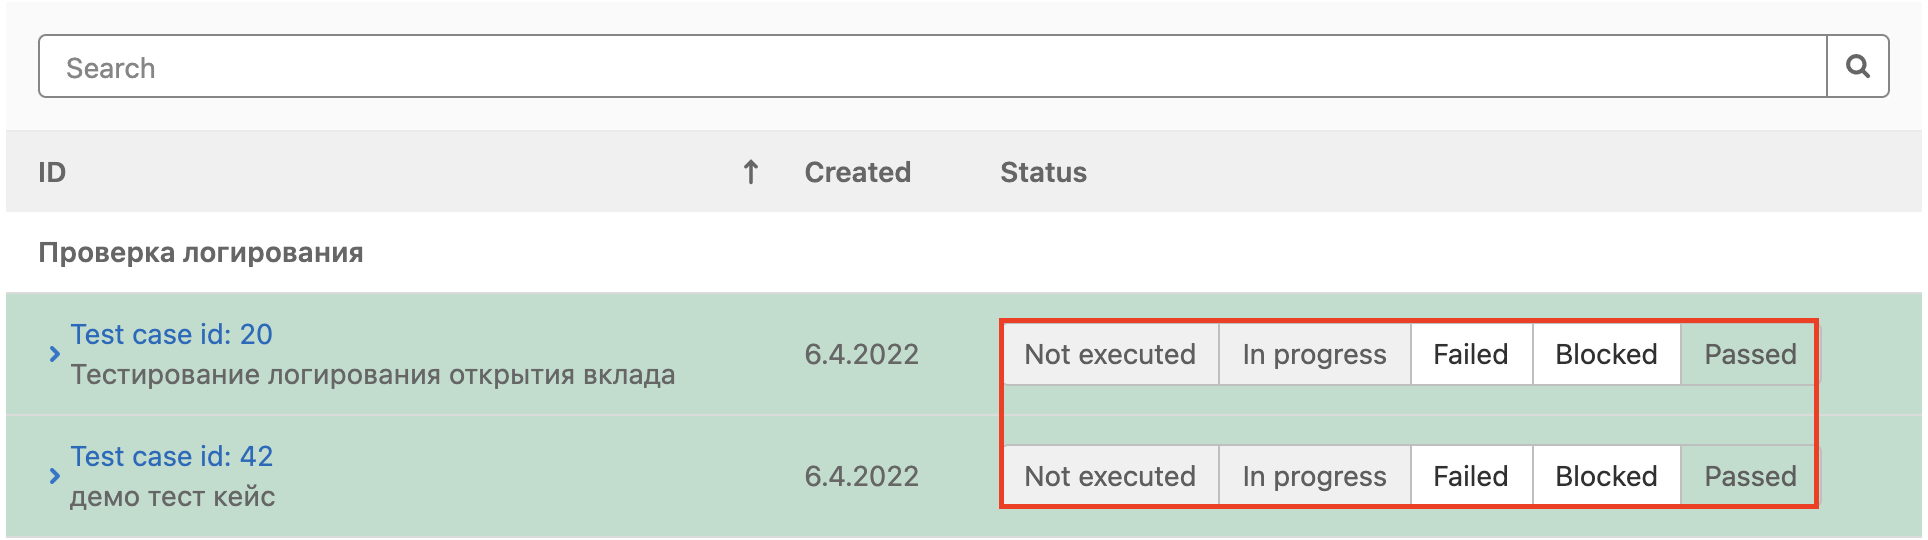
Task: Open Test case id: 20 link
Action: [x=171, y=335]
